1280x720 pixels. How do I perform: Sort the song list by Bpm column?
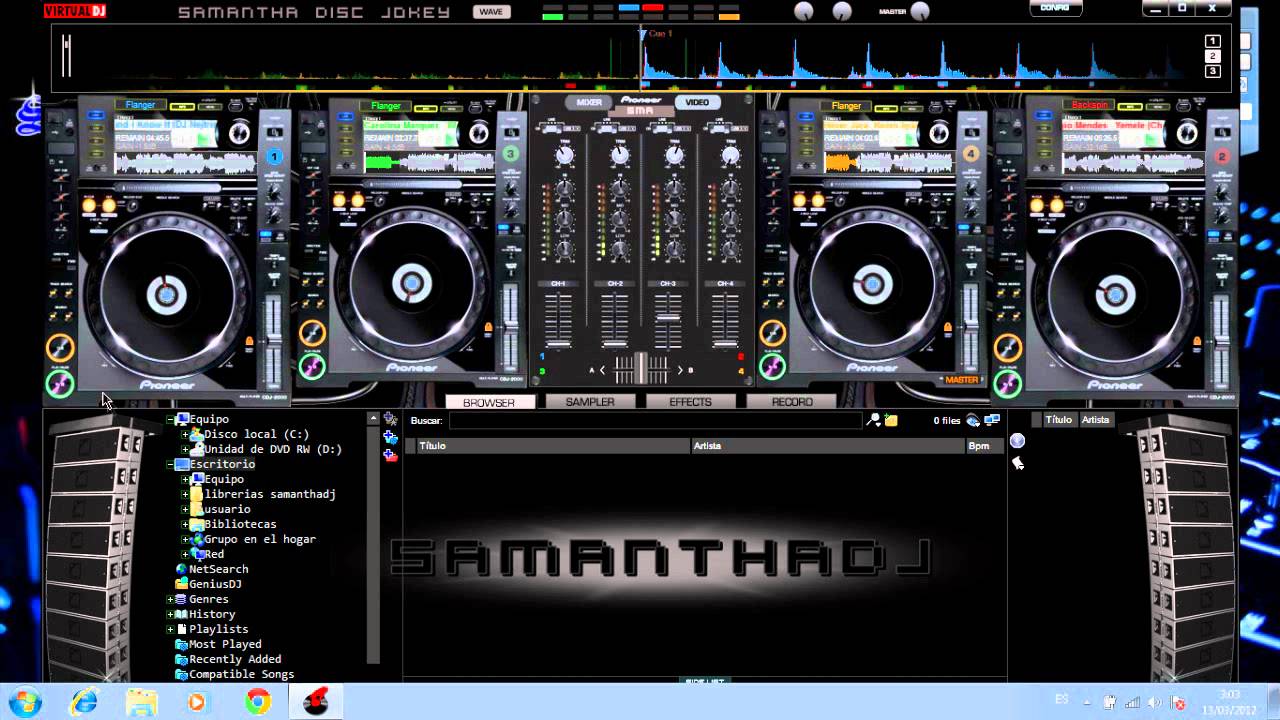(x=984, y=446)
